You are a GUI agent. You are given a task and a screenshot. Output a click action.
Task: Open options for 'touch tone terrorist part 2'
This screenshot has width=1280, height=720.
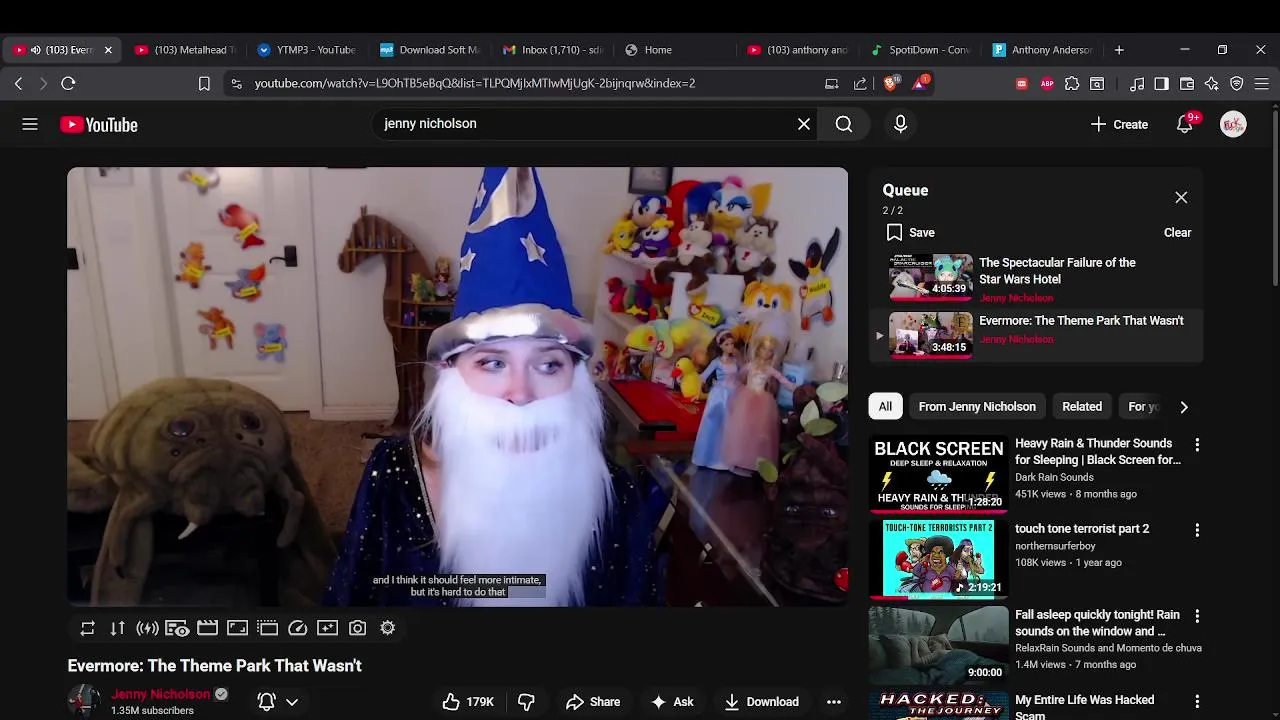[x=1197, y=530]
